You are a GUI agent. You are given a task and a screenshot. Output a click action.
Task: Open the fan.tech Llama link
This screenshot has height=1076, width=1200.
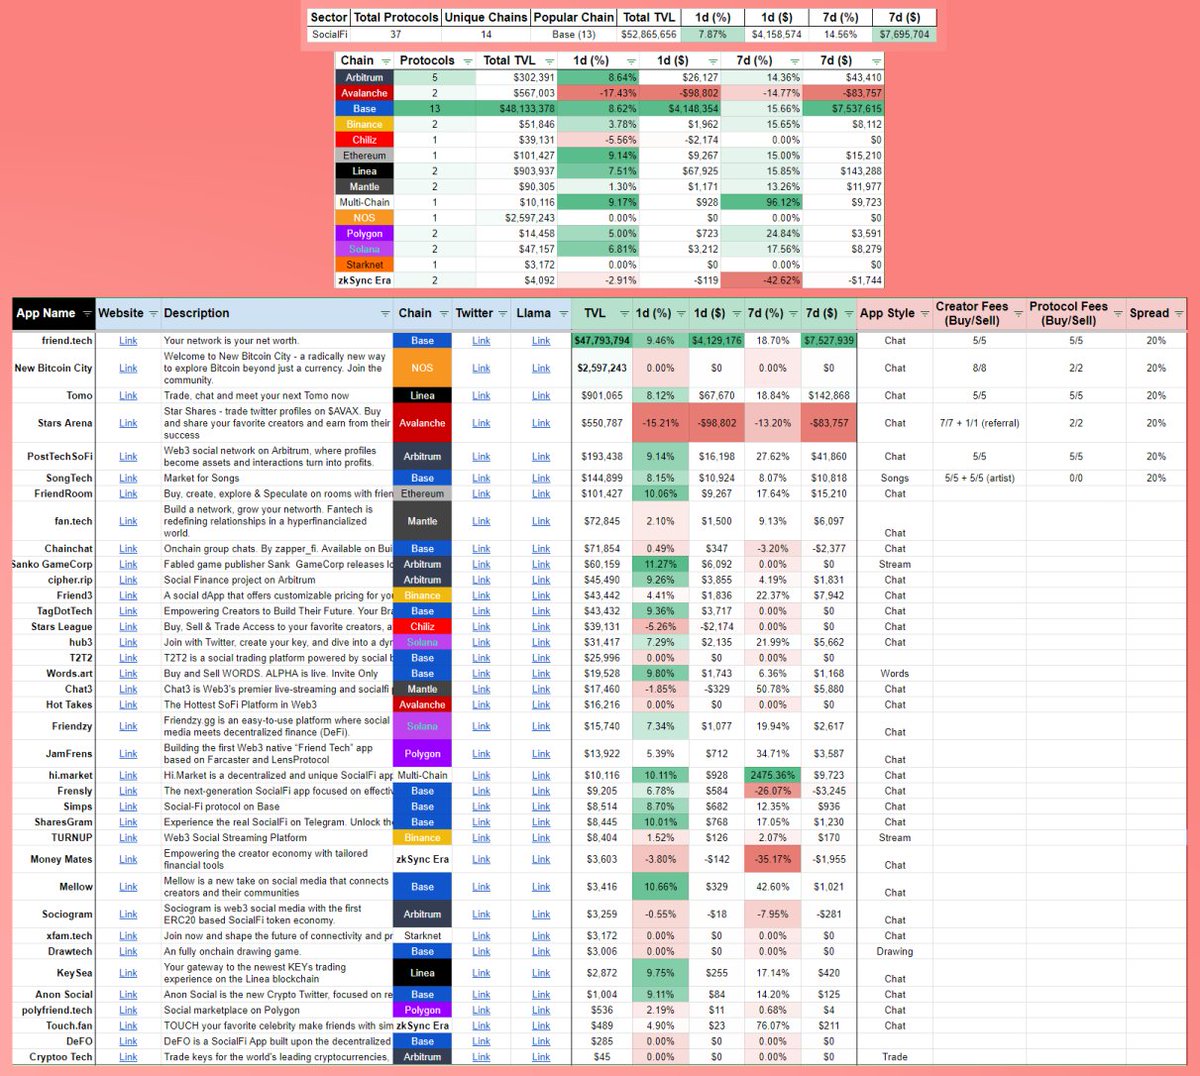(x=541, y=521)
